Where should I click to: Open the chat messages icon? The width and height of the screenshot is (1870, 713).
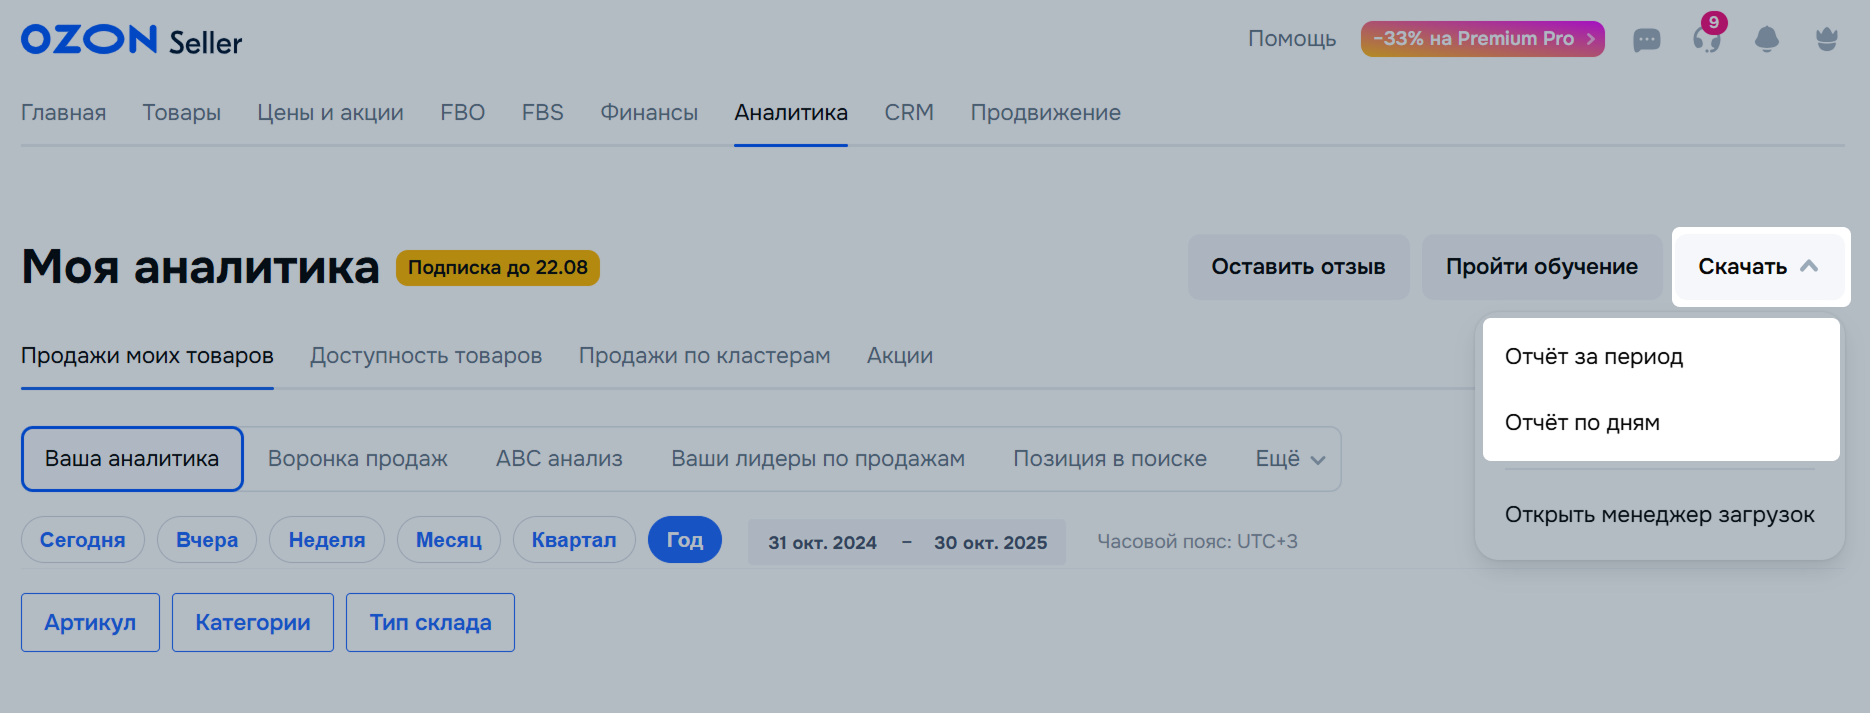coord(1646,40)
